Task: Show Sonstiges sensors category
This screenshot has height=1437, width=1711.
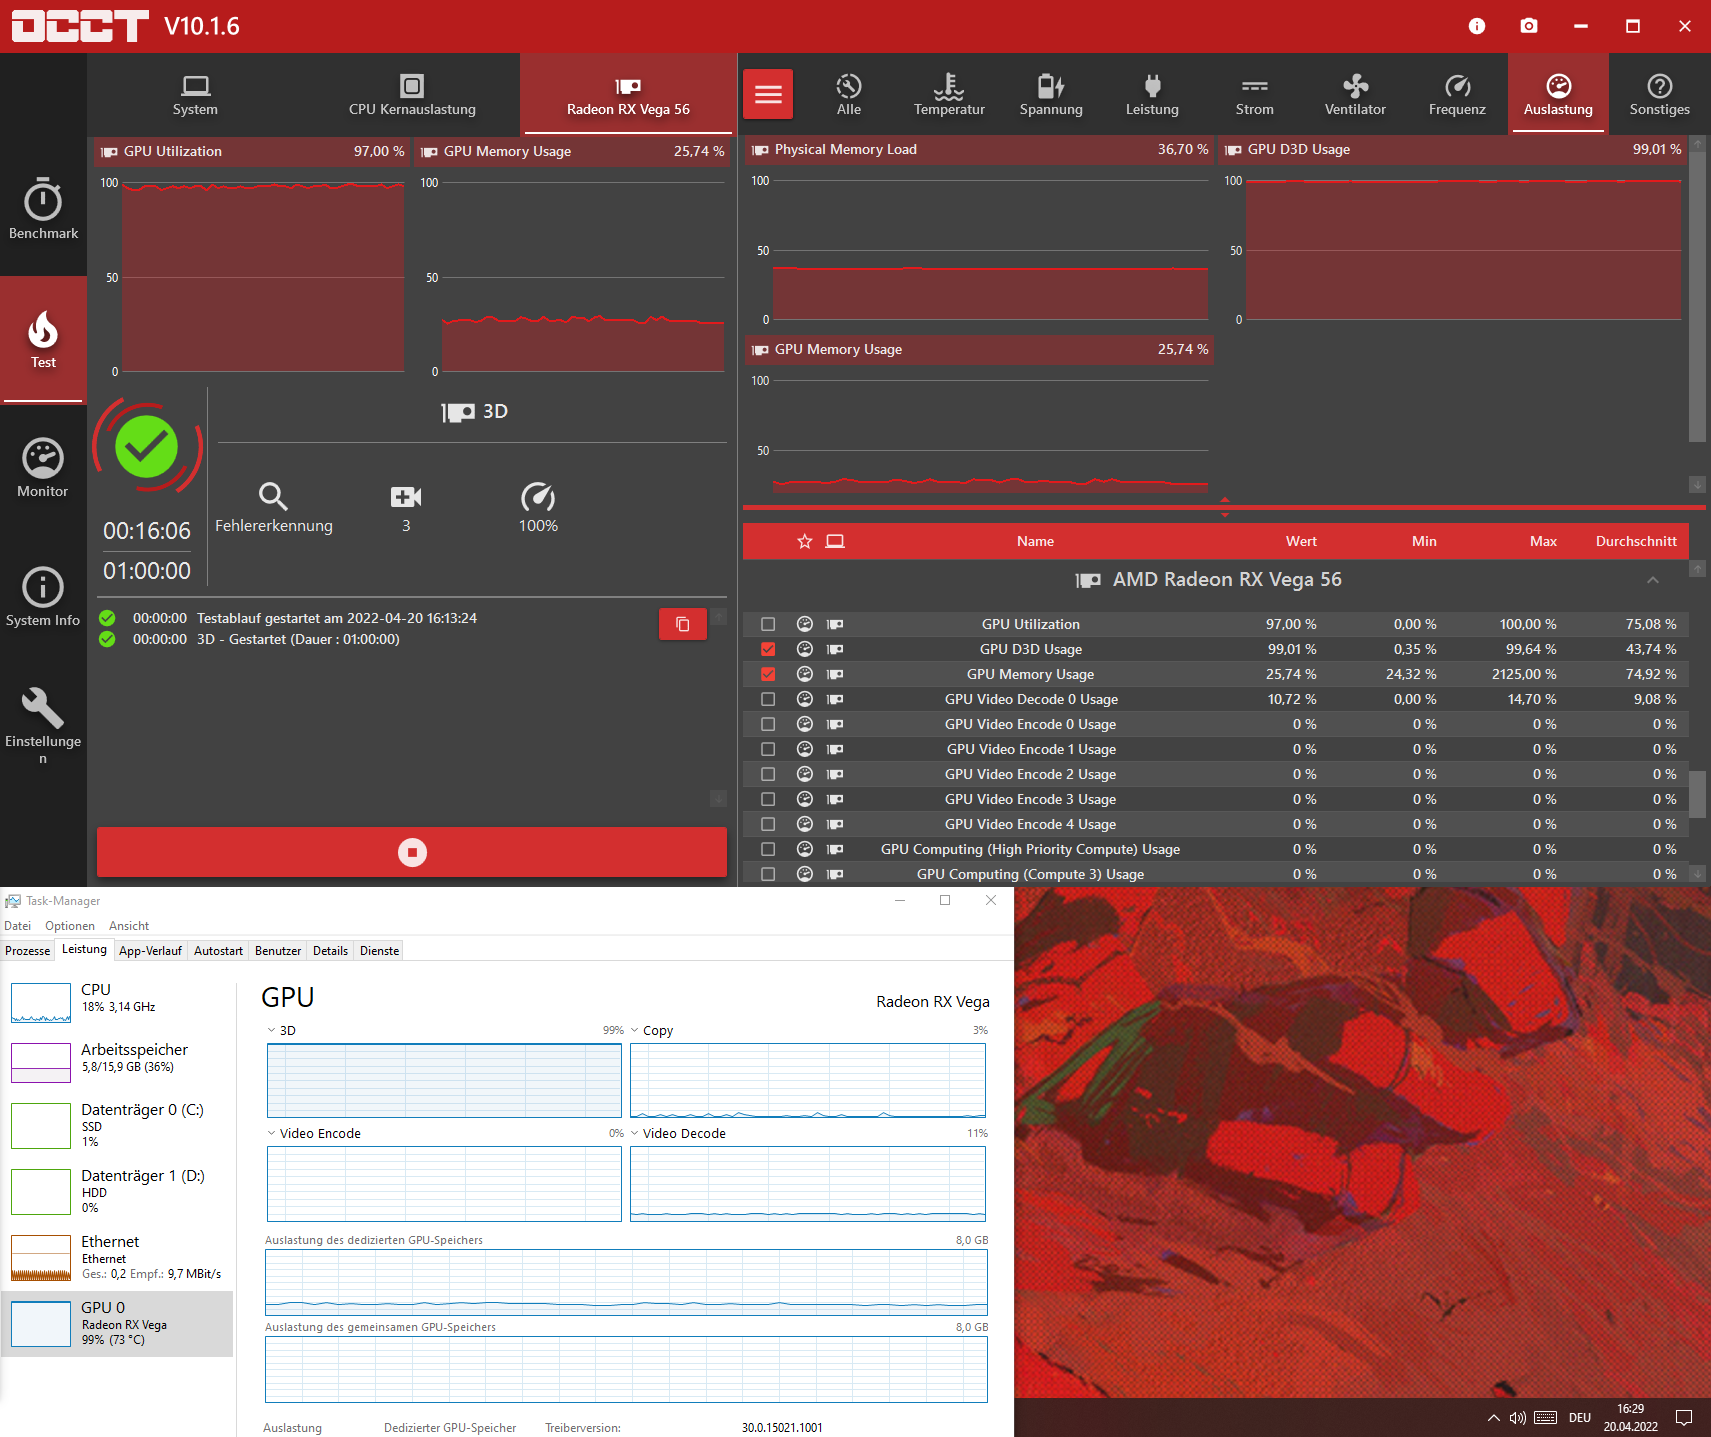Action: [1659, 95]
